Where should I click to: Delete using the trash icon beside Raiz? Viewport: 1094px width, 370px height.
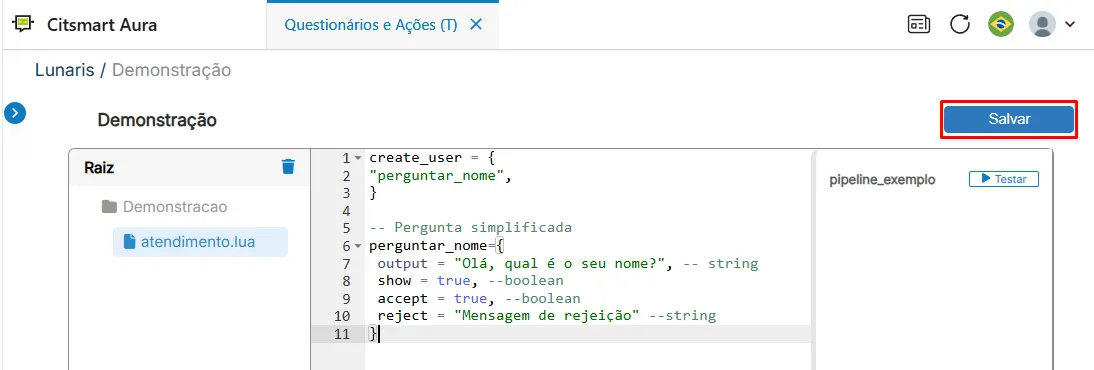[x=288, y=167]
